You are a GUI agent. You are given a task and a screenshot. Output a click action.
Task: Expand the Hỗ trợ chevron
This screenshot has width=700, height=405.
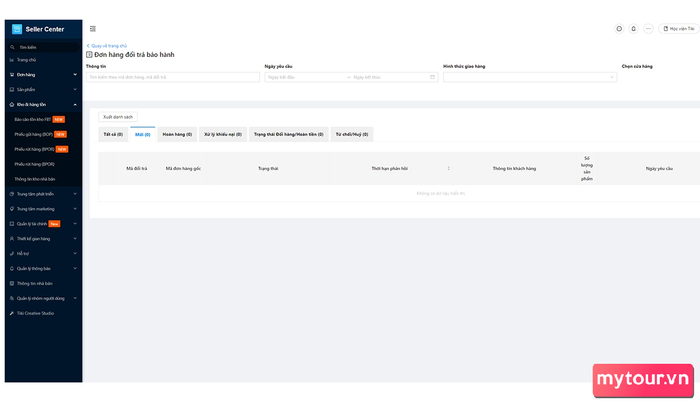(75, 254)
